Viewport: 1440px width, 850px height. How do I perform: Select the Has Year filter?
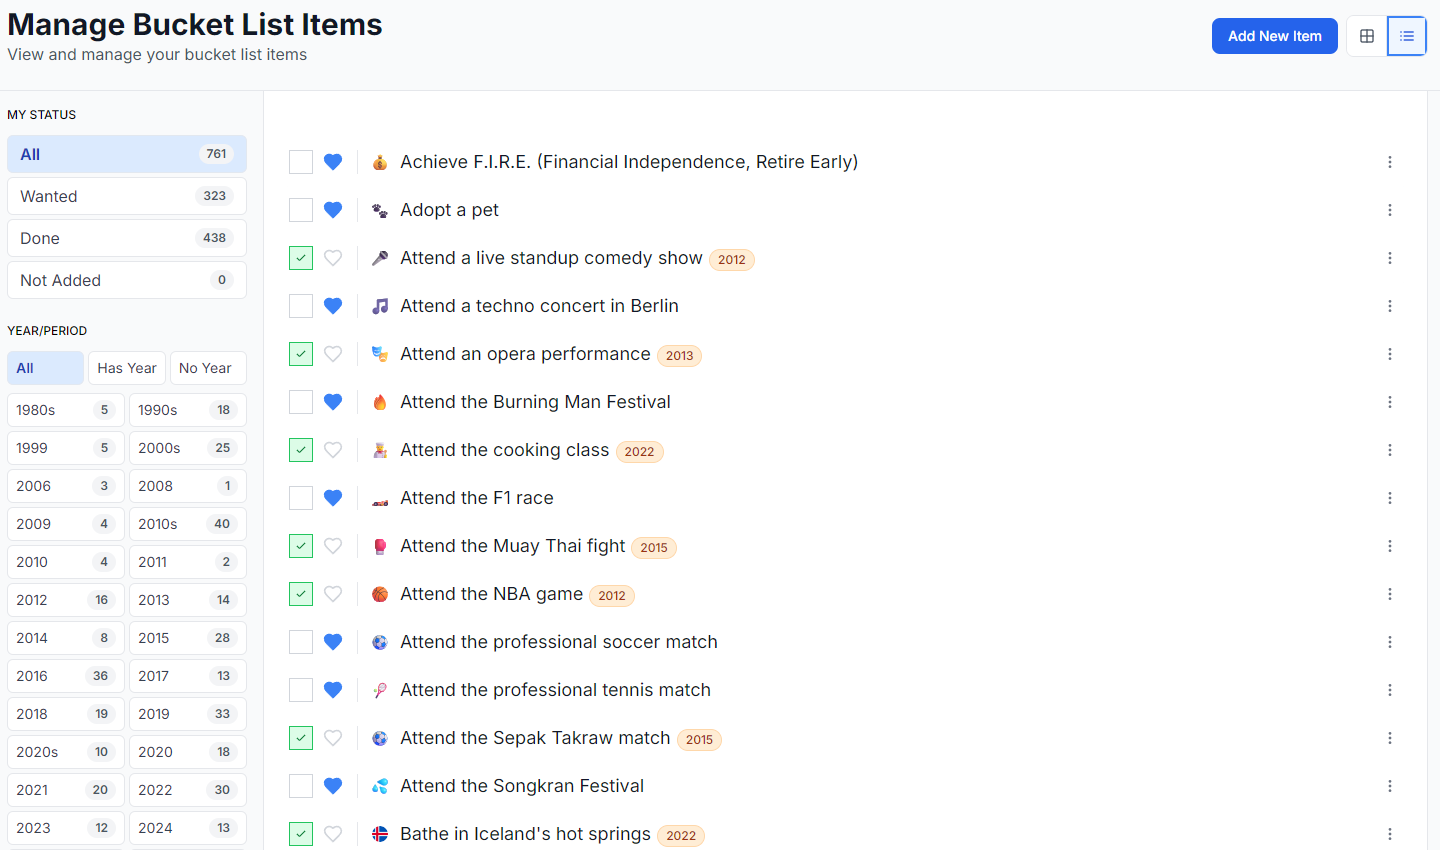[127, 368]
